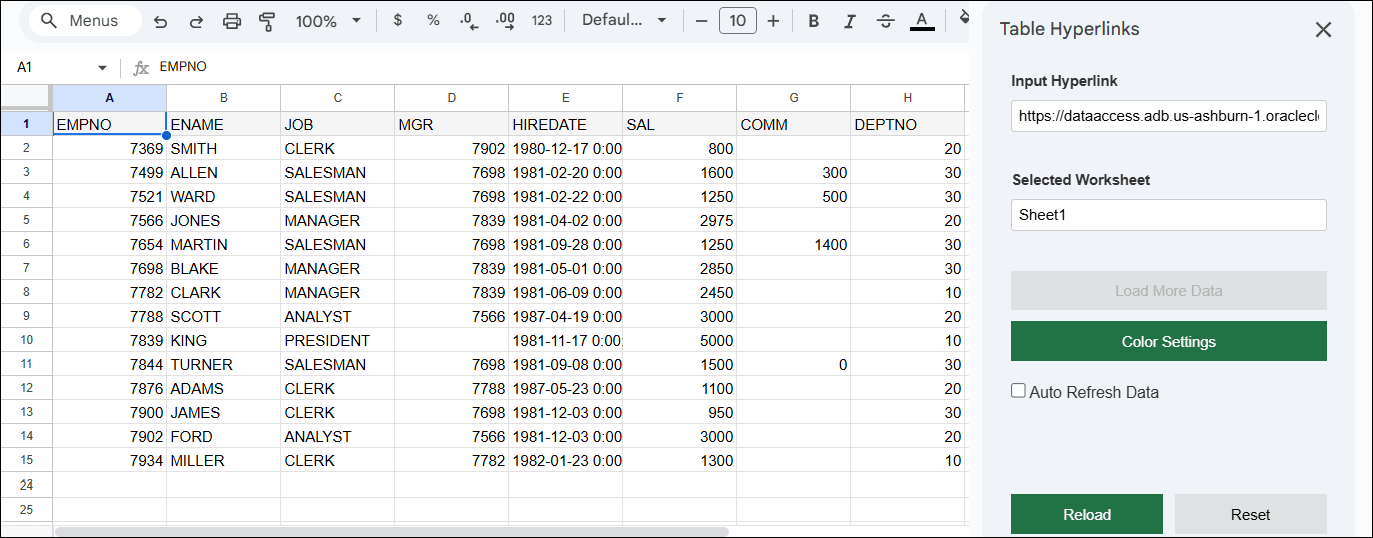This screenshot has width=1373, height=538.
Task: Open the Name box A1 dropdown
Action: [x=102, y=68]
